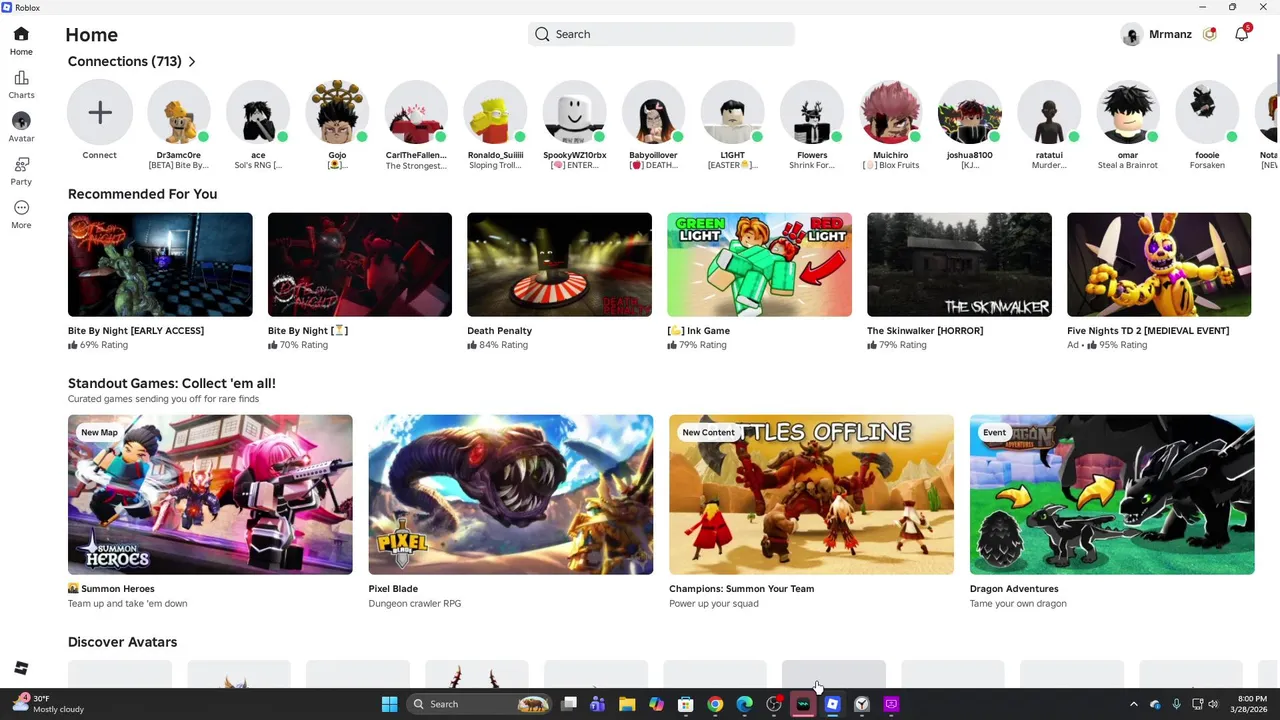The width and height of the screenshot is (1280, 720).
Task: Open LIGHT's connection avatar
Action: point(732,112)
